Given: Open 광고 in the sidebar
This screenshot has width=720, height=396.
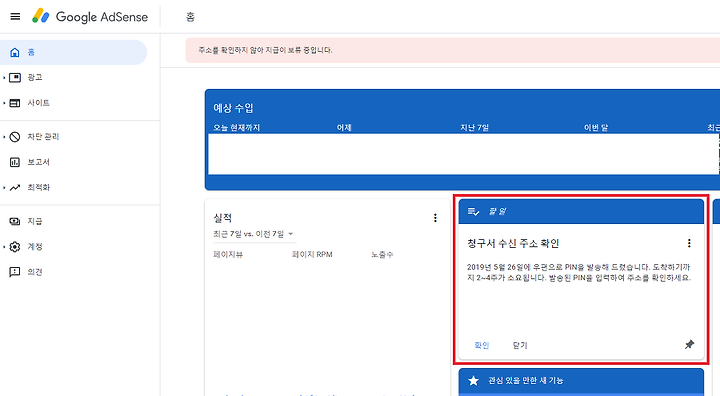Looking at the screenshot, I should coord(35,78).
